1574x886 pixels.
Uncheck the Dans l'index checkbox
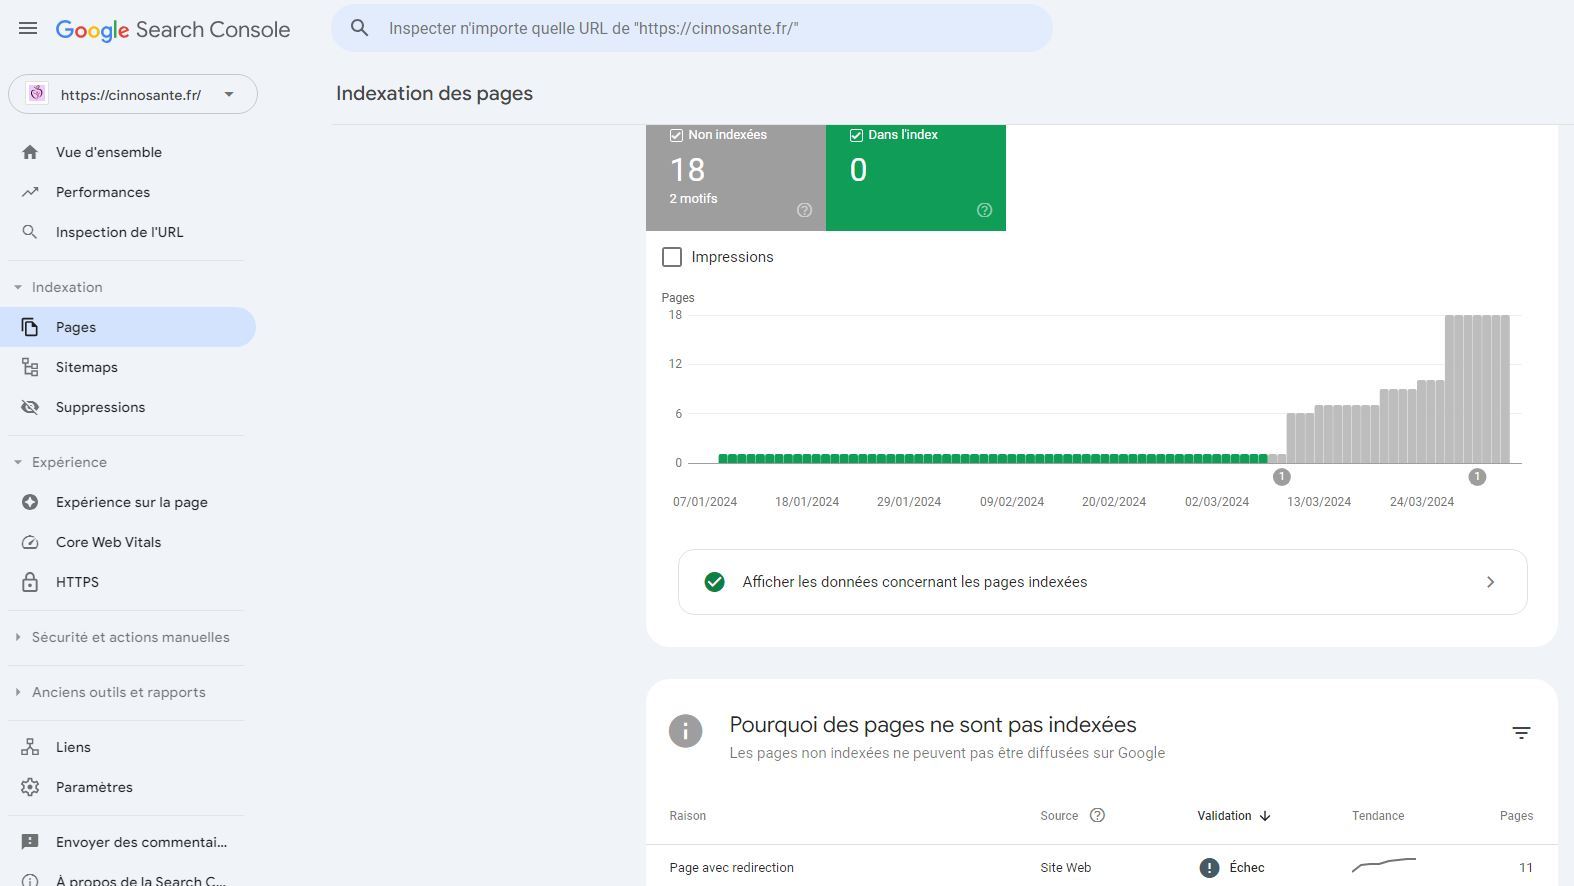856,135
